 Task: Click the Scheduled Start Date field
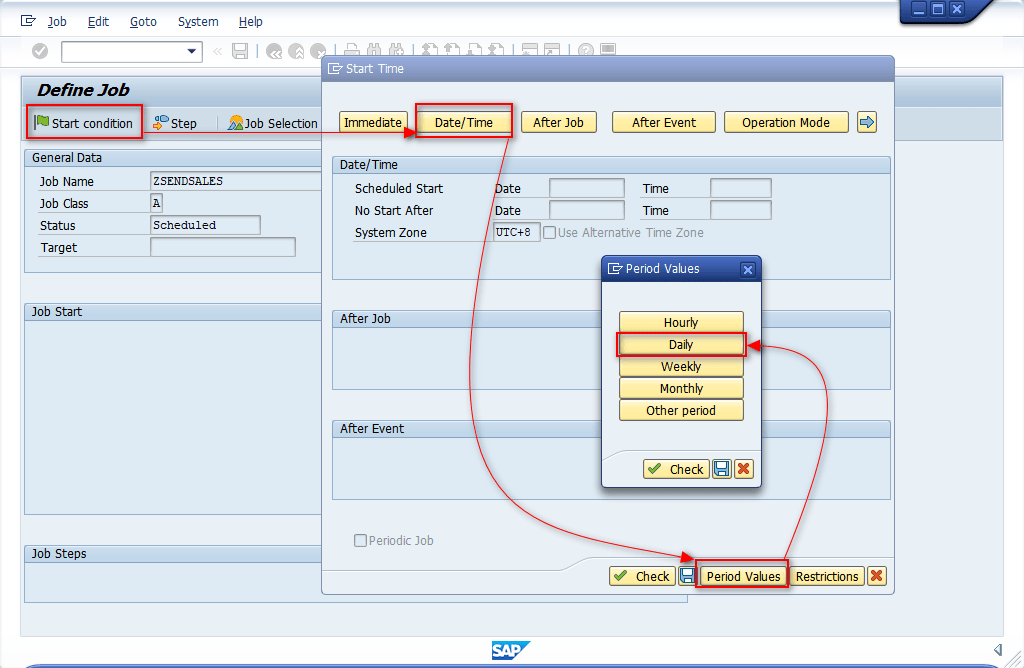point(587,188)
